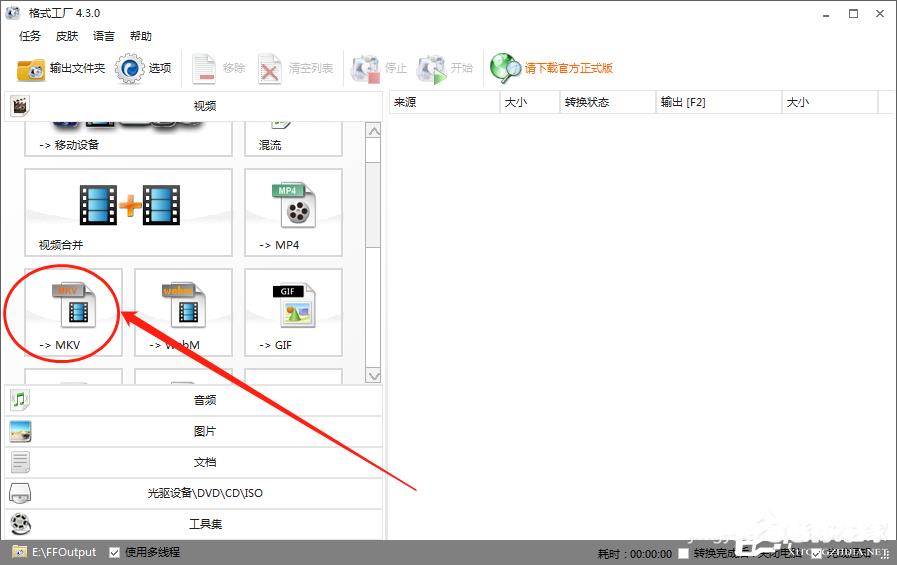The height and width of the screenshot is (565, 897).
Task: Expand the 光驱设备\DVD\CD\ISO section
Action: tap(193, 493)
